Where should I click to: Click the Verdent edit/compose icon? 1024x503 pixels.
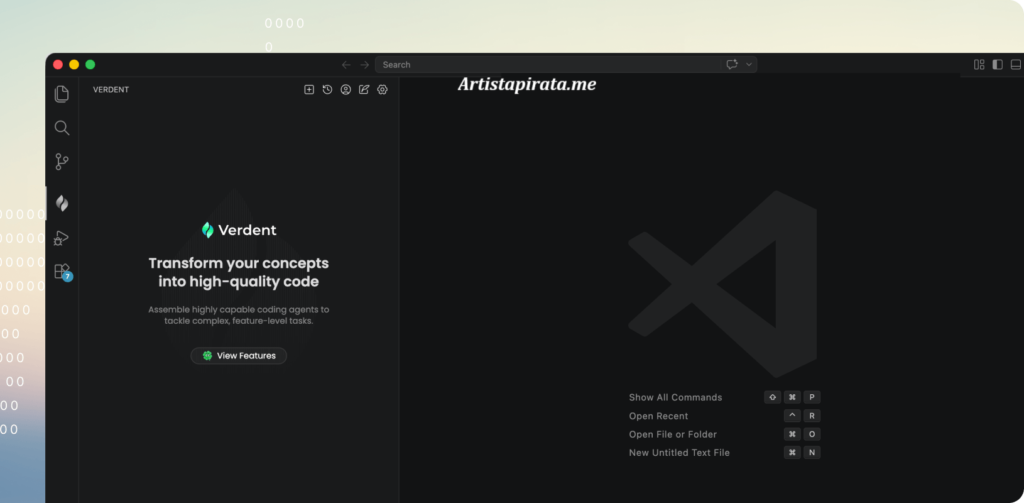tap(364, 89)
